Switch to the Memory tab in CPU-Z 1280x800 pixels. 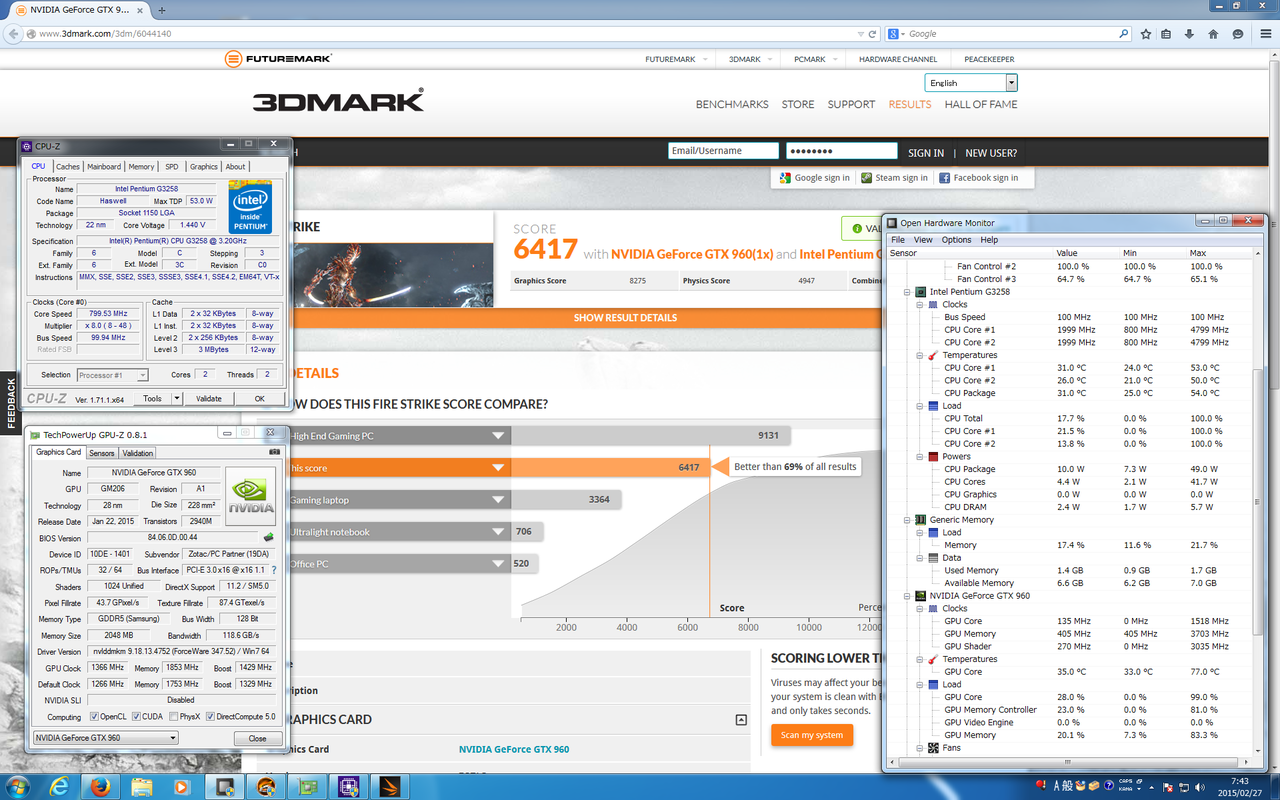click(141, 167)
